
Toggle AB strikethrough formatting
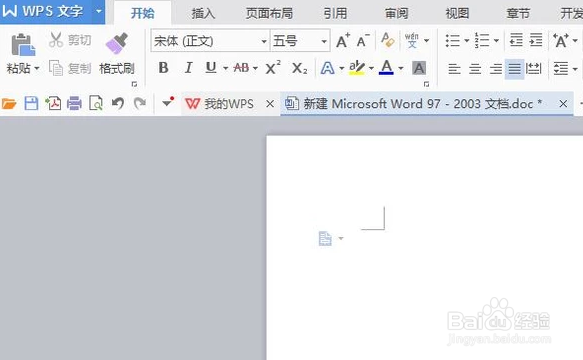click(x=241, y=68)
